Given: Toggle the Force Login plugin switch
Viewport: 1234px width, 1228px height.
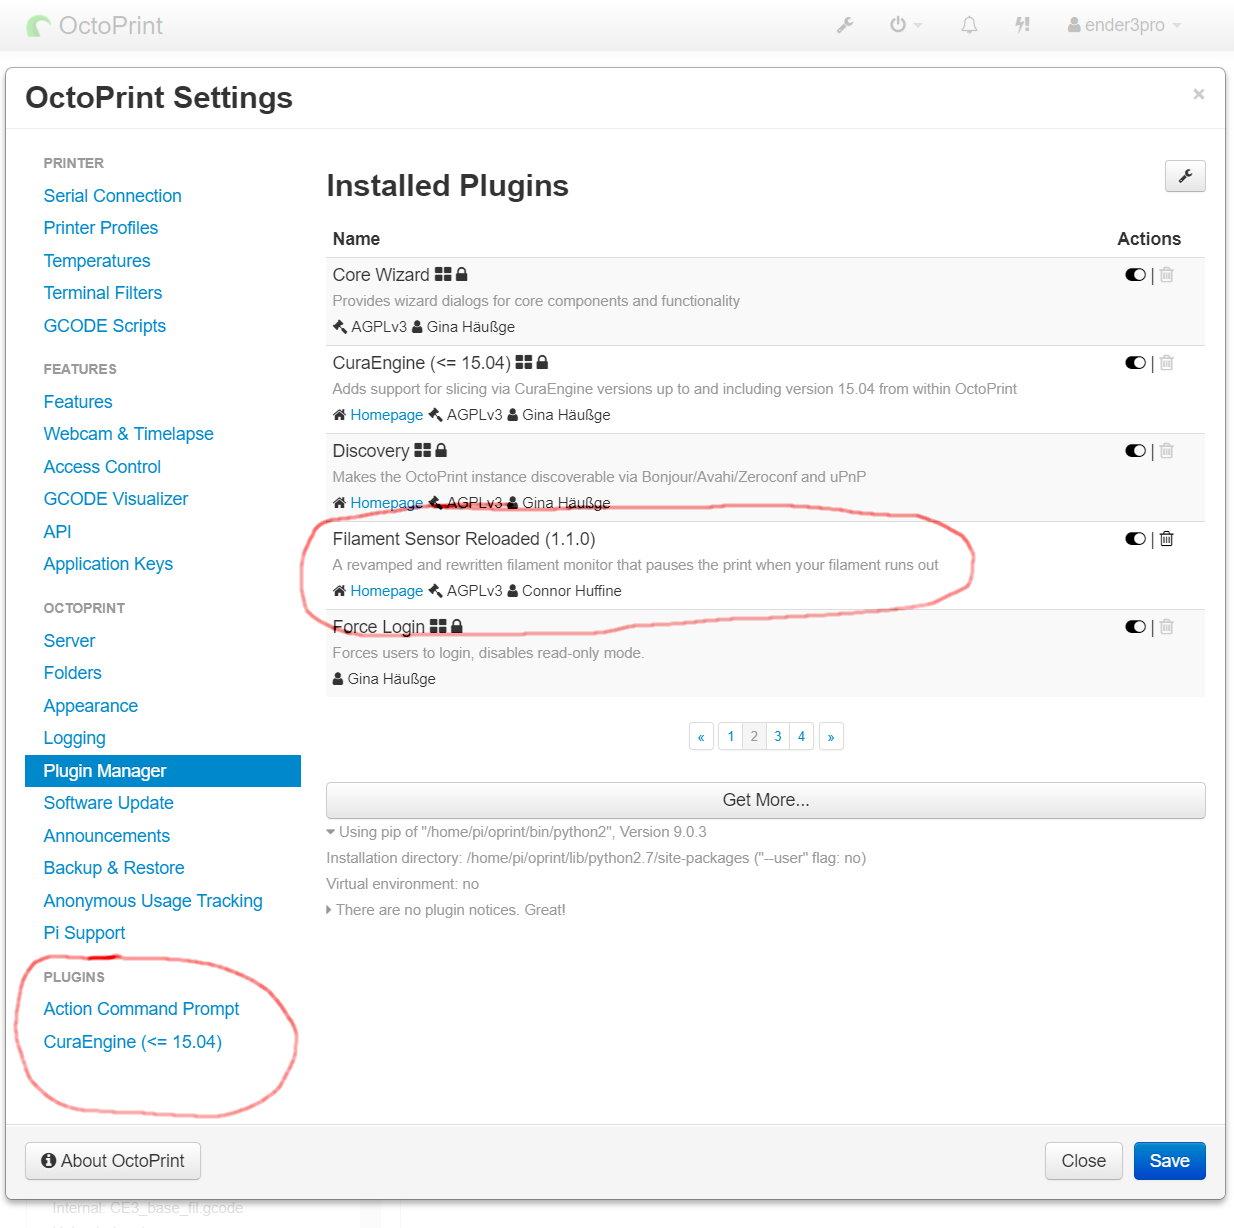Looking at the screenshot, I should [1135, 627].
